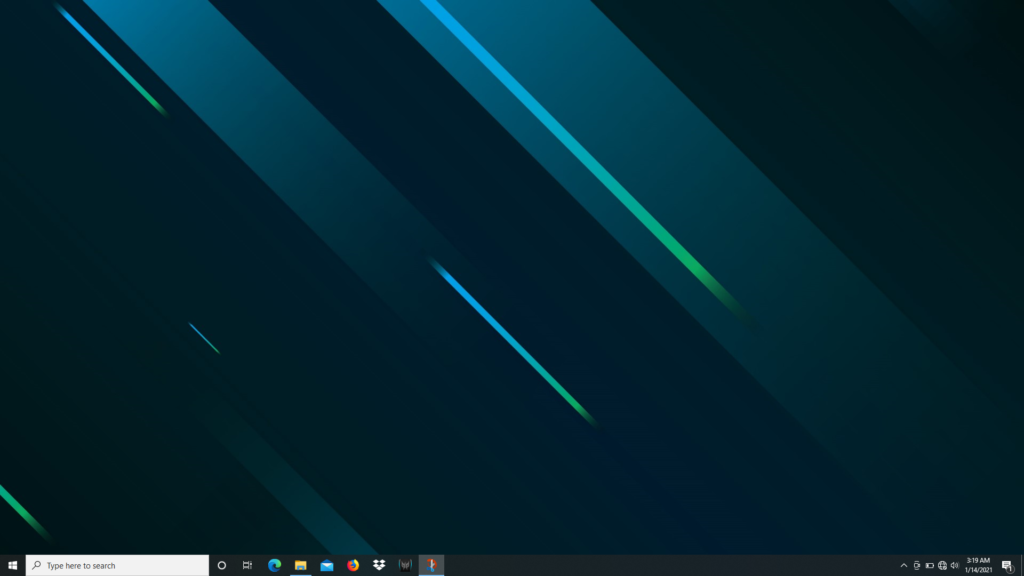
Task: Open the volume speaker icon
Action: click(x=955, y=566)
